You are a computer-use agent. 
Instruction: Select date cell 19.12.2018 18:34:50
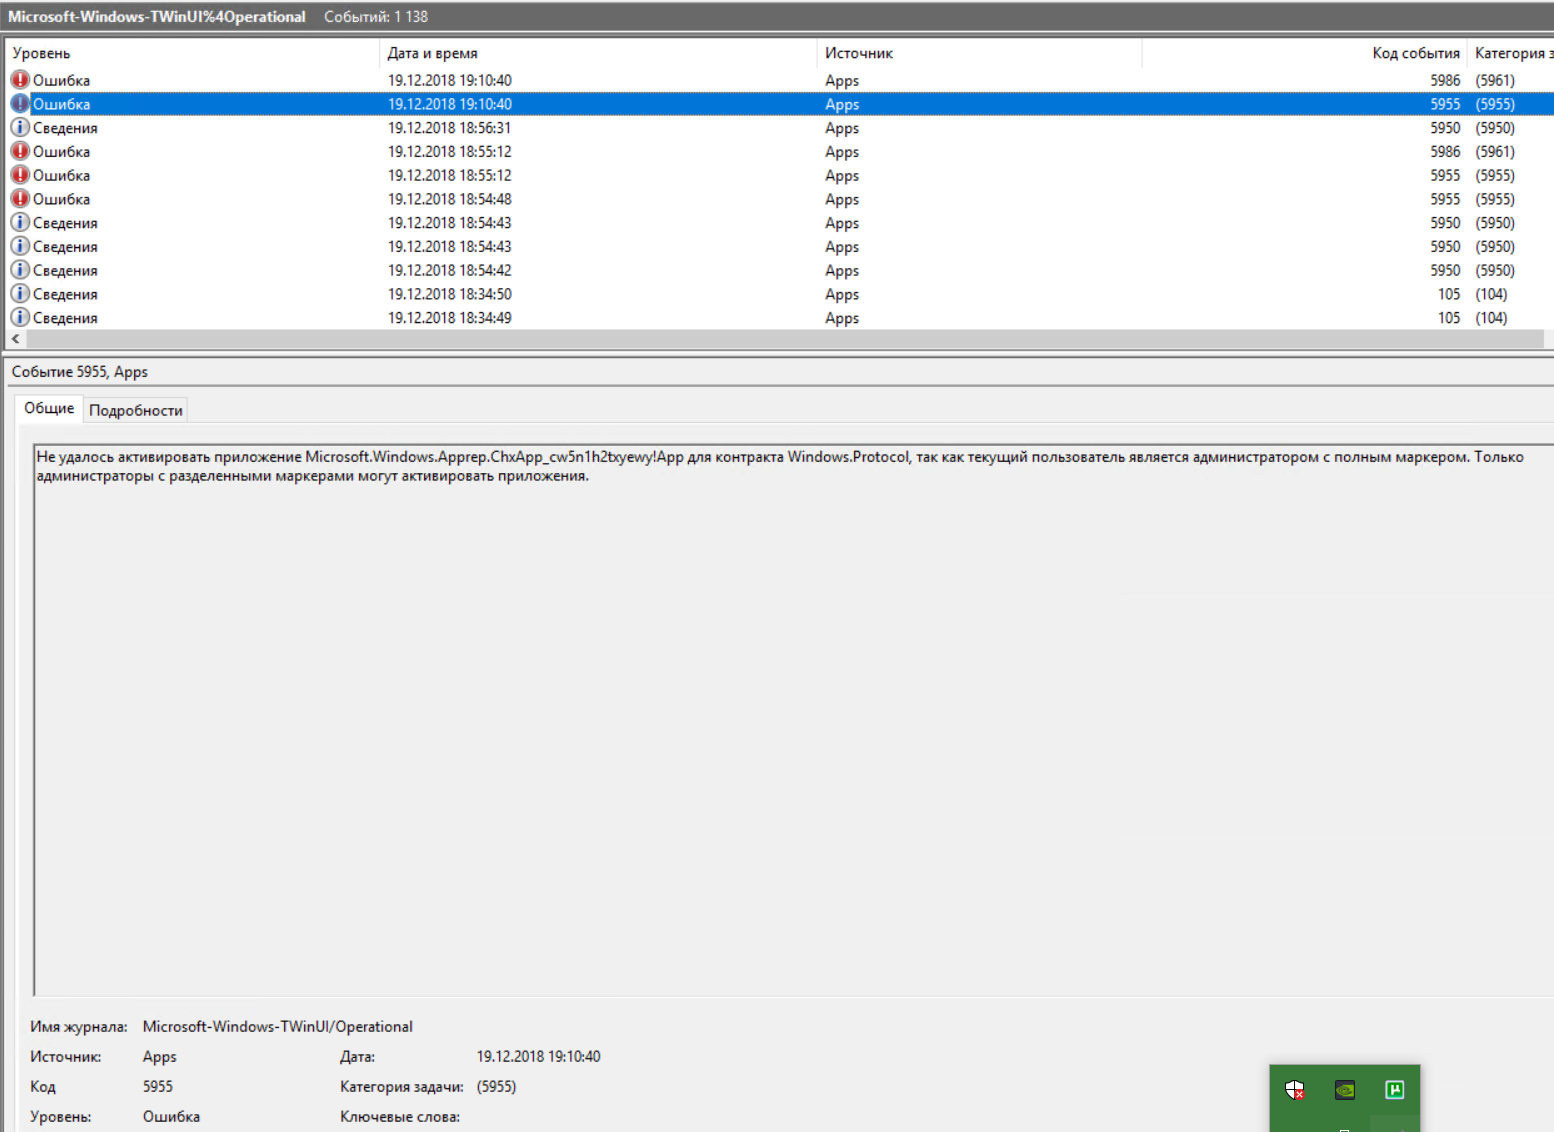coord(450,294)
